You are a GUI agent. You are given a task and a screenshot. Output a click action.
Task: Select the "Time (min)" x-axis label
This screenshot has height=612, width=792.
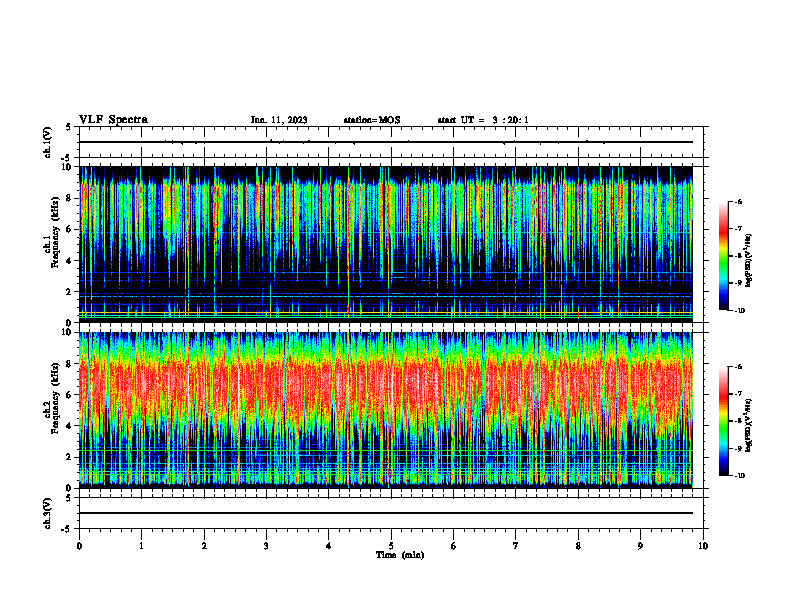pos(400,555)
